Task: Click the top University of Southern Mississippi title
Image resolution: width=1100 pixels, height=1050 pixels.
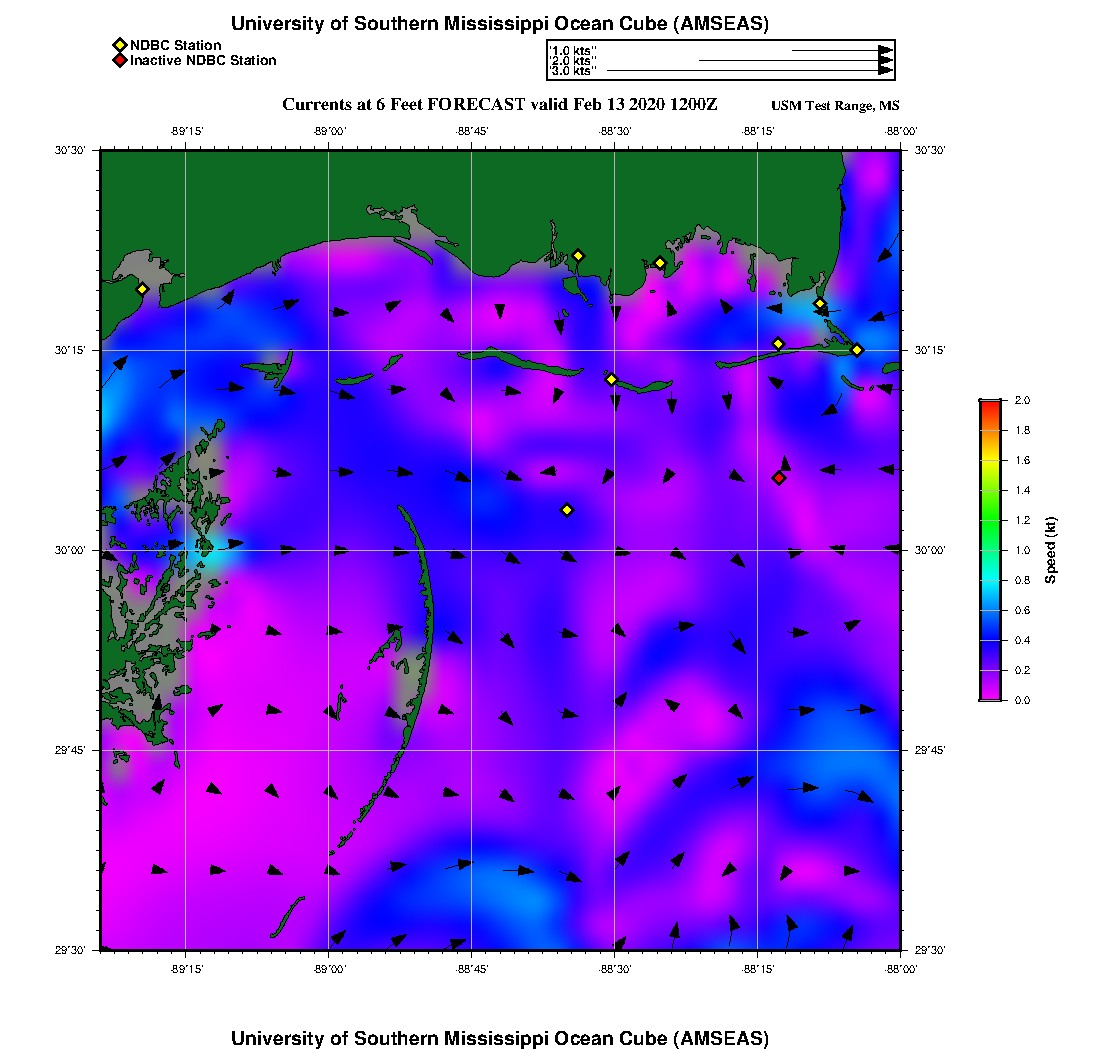Action: click(x=500, y=24)
